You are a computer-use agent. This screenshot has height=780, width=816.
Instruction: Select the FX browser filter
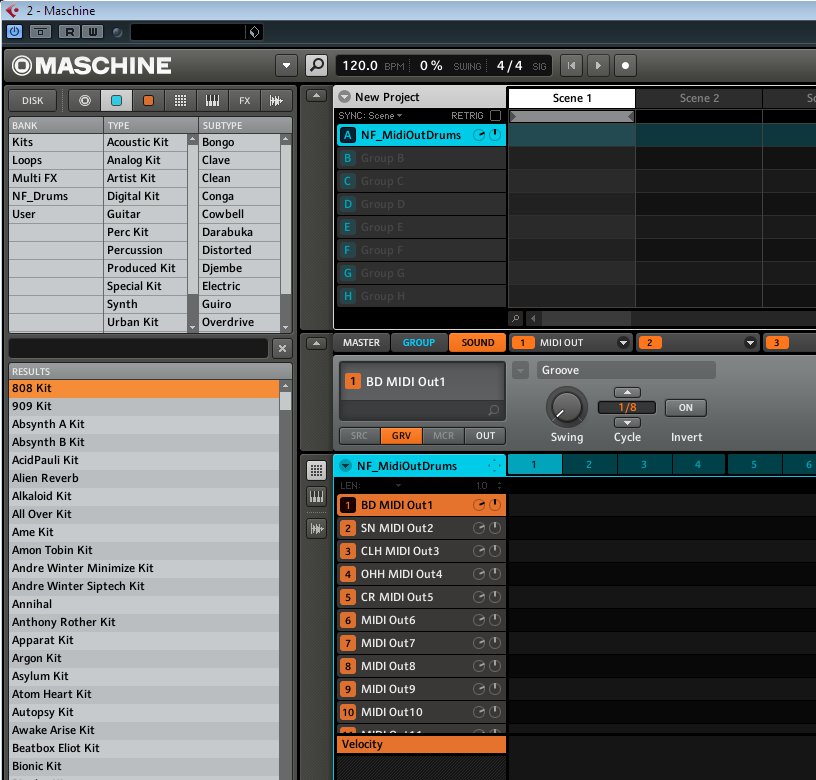(244, 100)
